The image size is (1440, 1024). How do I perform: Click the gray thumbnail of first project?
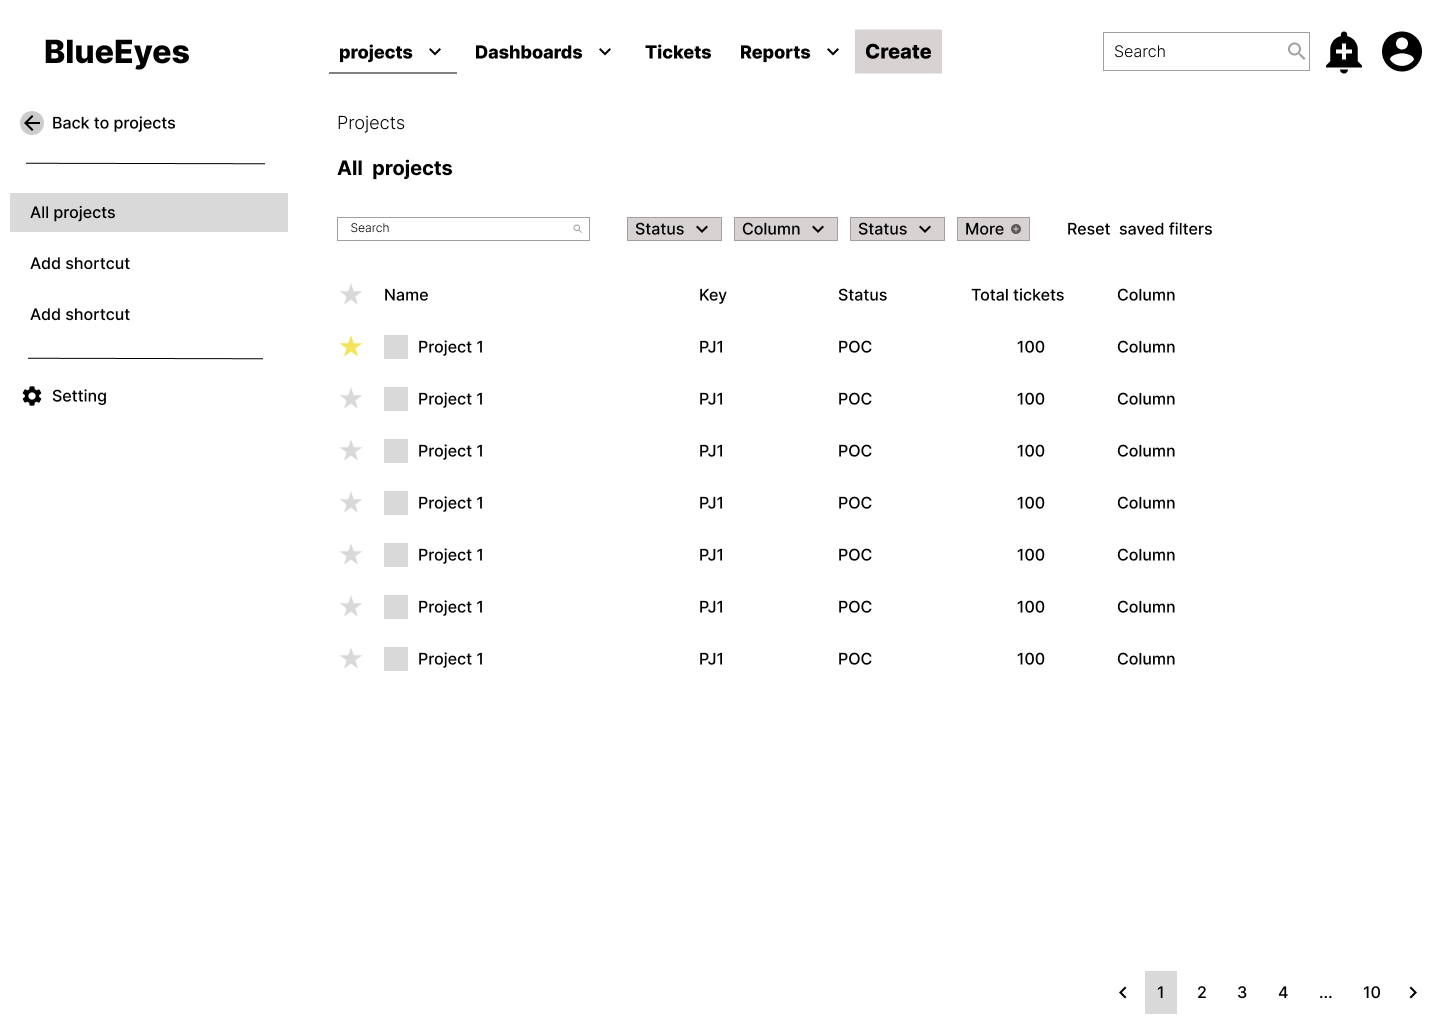pyautogui.click(x=396, y=347)
